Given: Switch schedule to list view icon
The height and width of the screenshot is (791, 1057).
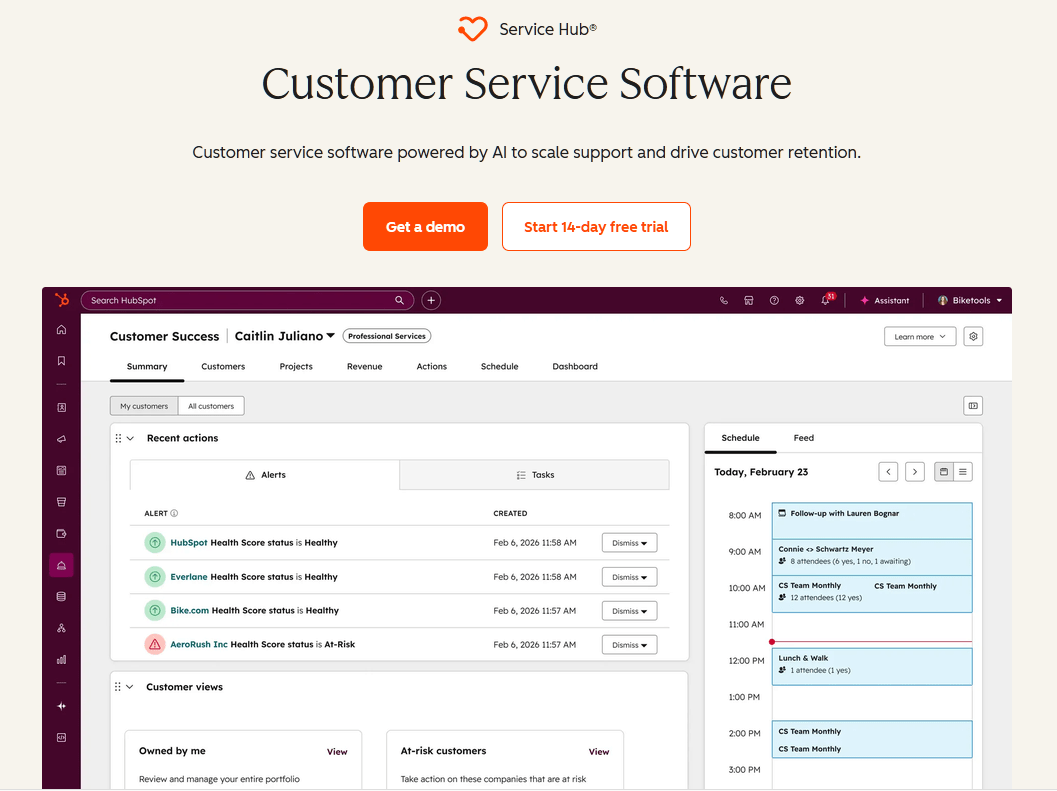Looking at the screenshot, I should tap(963, 472).
